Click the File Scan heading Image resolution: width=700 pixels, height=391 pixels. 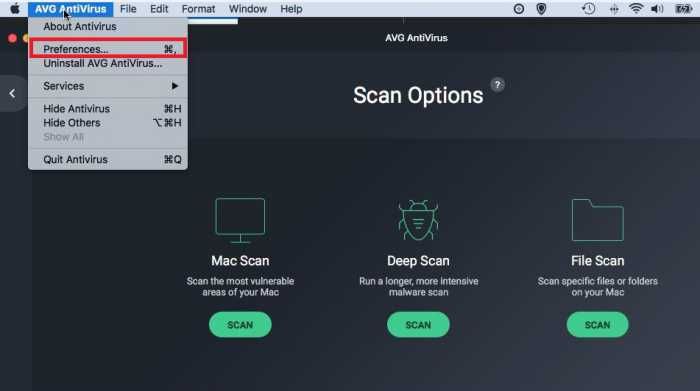coord(597,261)
